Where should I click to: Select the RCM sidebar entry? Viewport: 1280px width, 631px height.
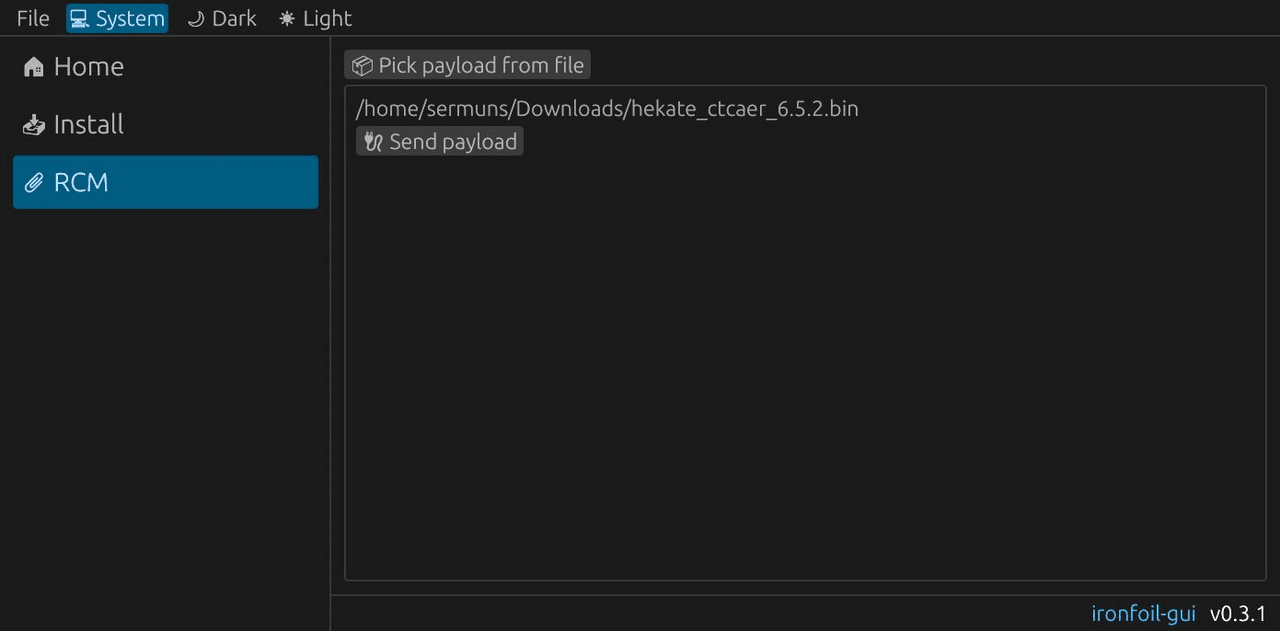pyautogui.click(x=166, y=182)
